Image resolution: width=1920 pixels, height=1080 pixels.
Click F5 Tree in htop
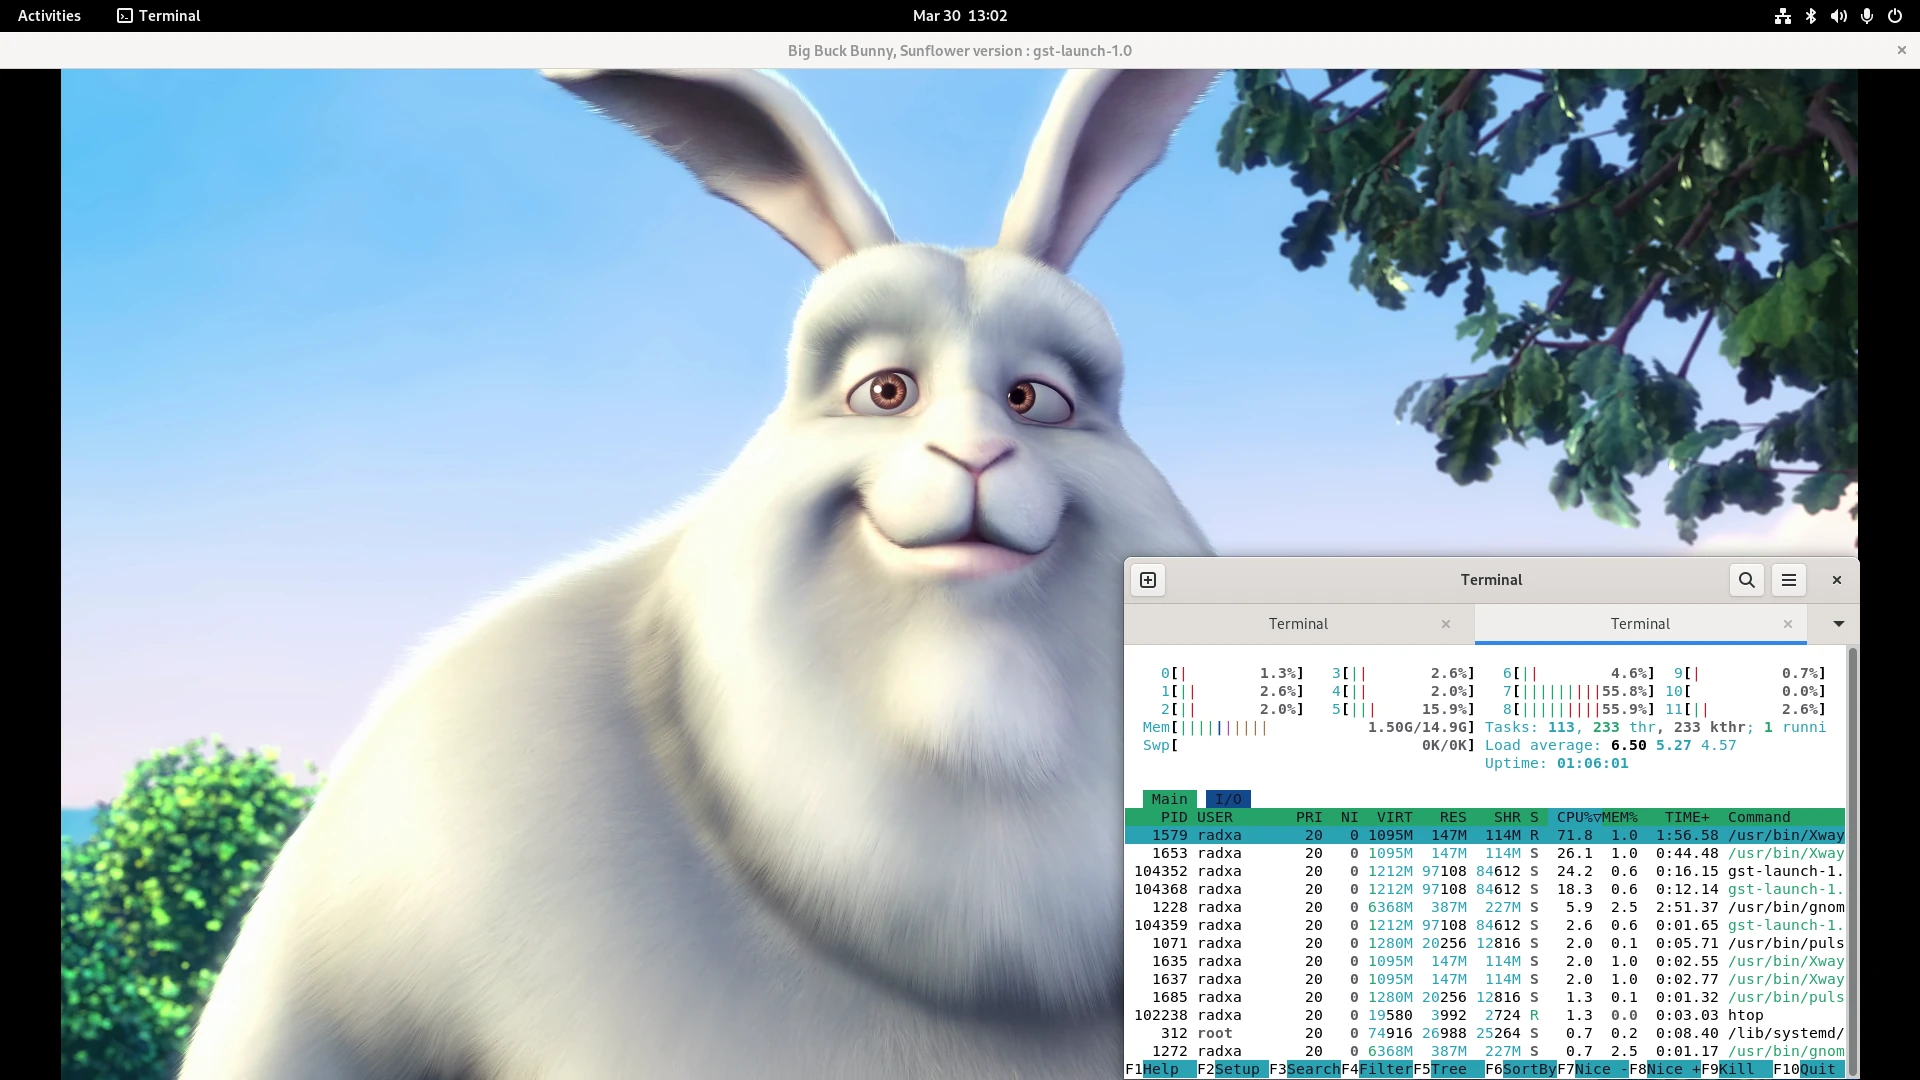coord(1440,1069)
